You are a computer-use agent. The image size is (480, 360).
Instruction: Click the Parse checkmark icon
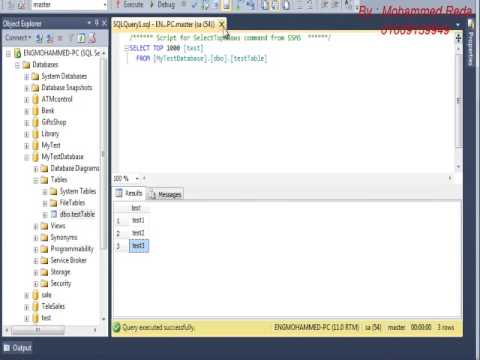194,5
